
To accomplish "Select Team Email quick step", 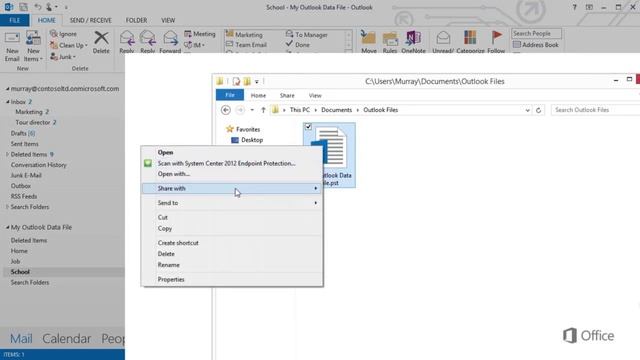I will point(246,45).
